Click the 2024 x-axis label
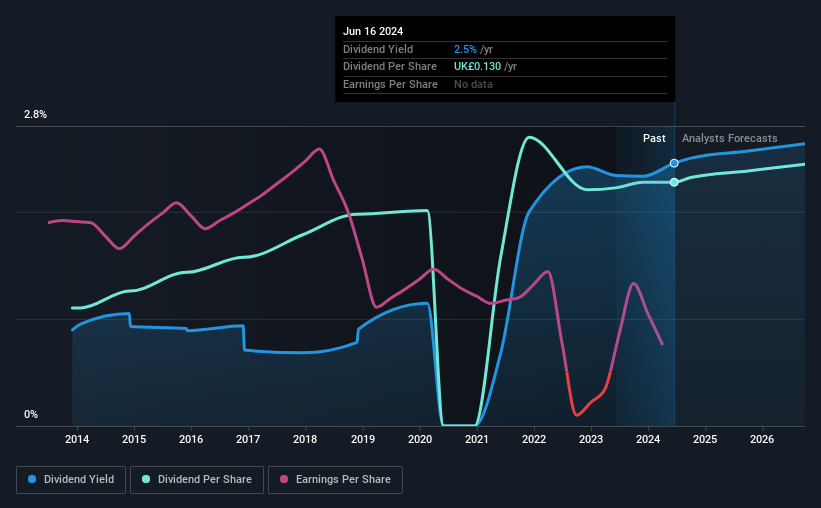Viewport: 821px width, 508px height. point(648,439)
